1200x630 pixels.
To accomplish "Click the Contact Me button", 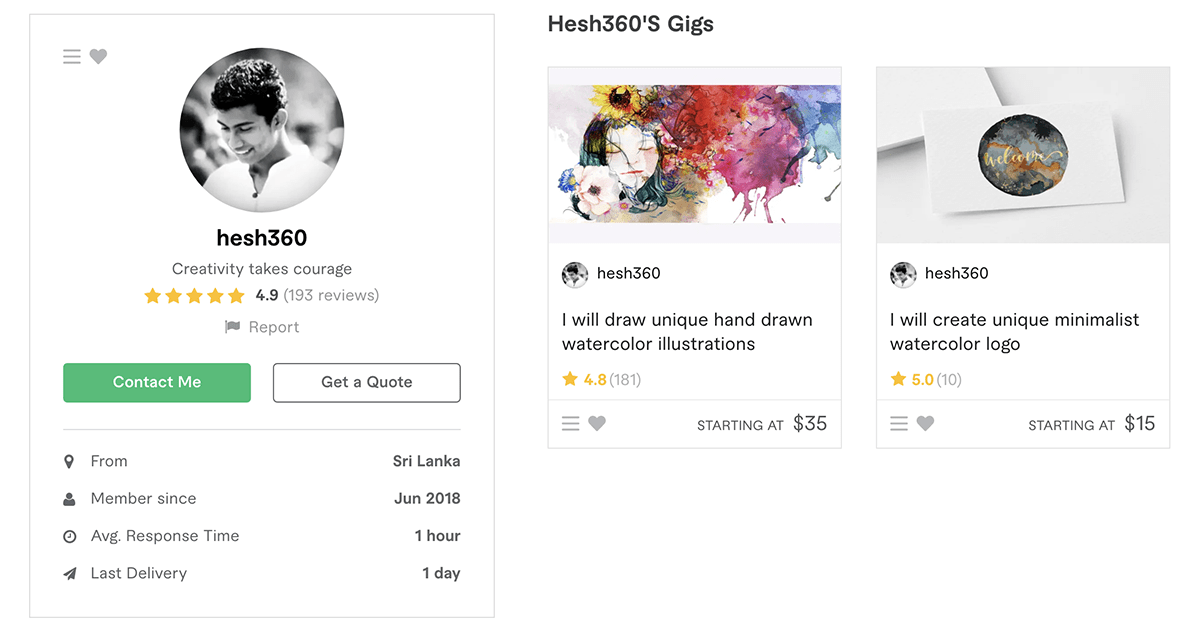I will tap(157, 382).
